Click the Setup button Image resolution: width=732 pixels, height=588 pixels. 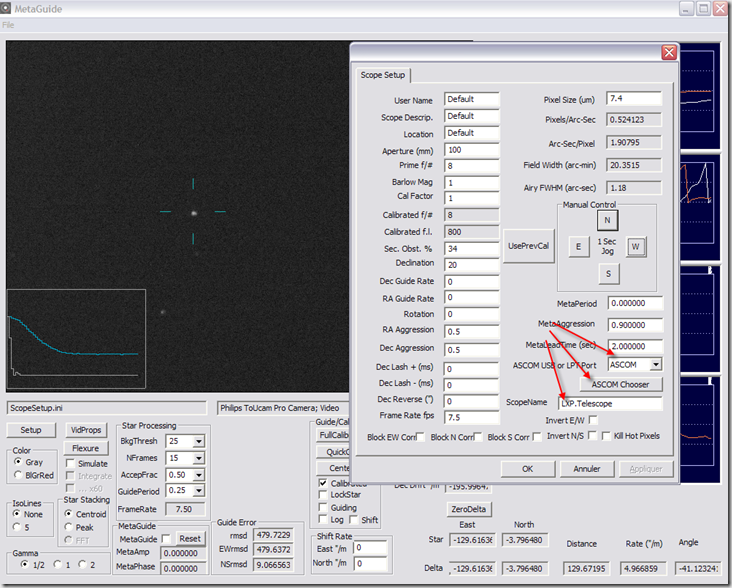[x=31, y=430]
